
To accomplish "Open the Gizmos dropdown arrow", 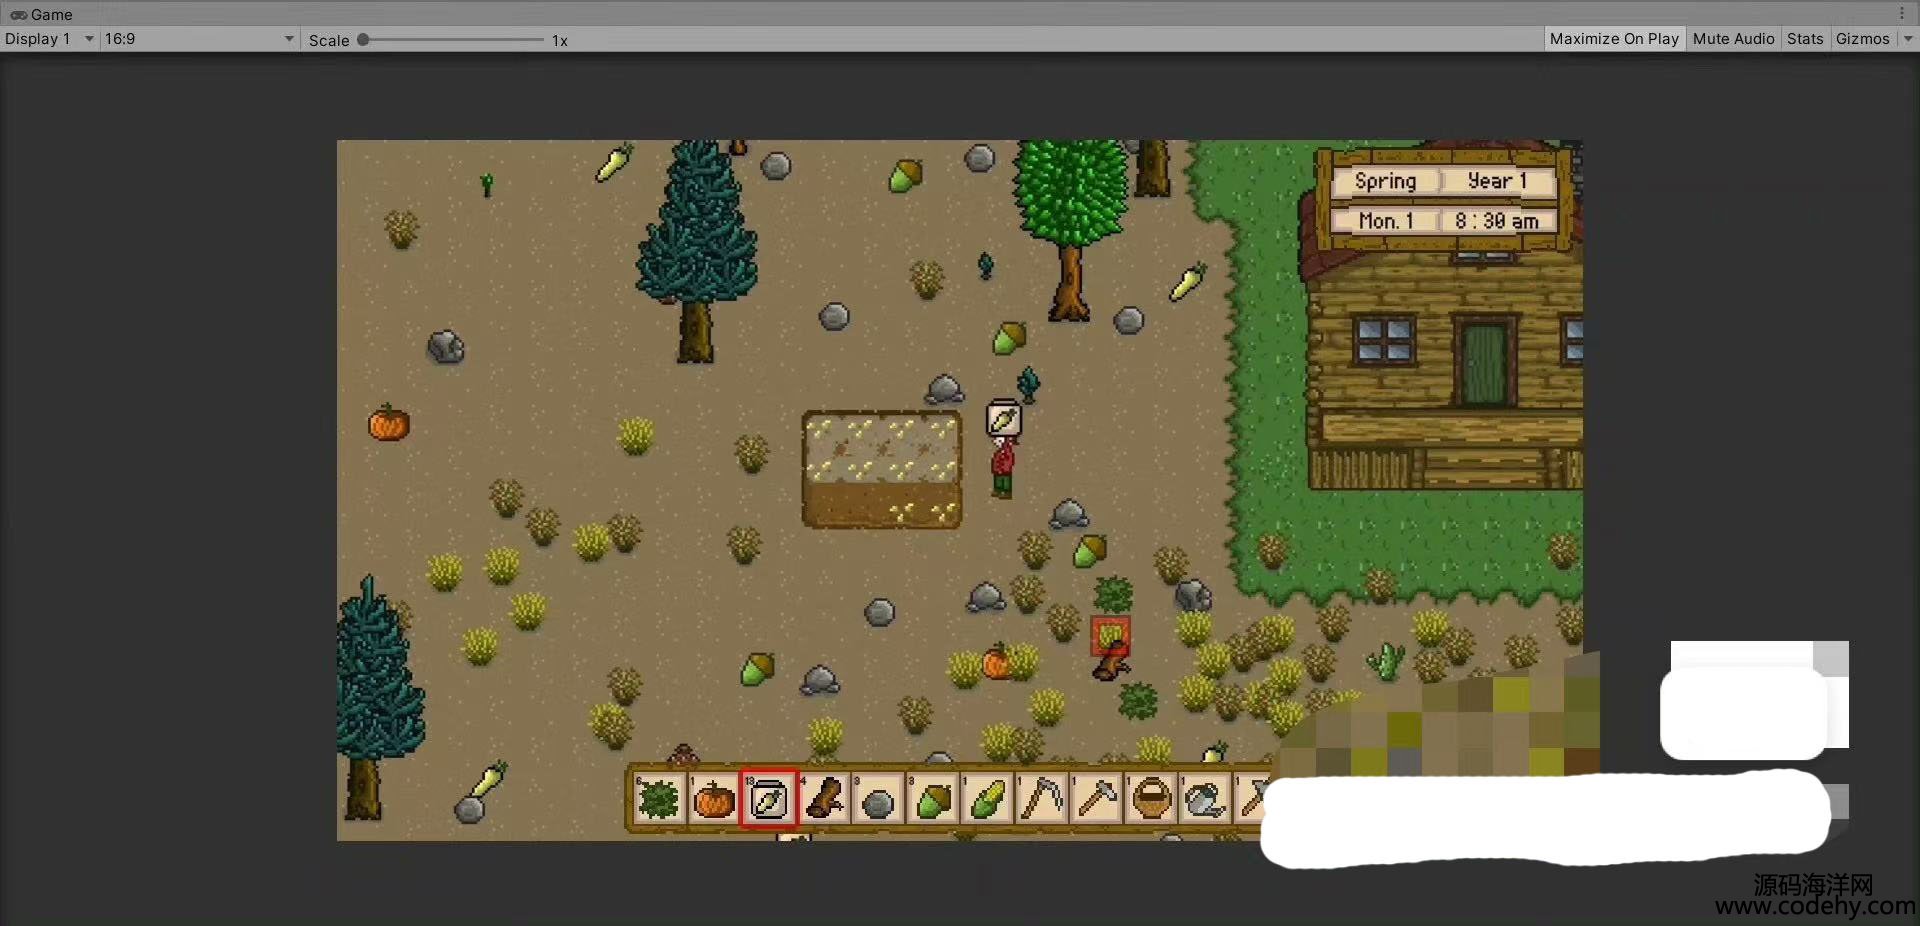I will [1907, 39].
